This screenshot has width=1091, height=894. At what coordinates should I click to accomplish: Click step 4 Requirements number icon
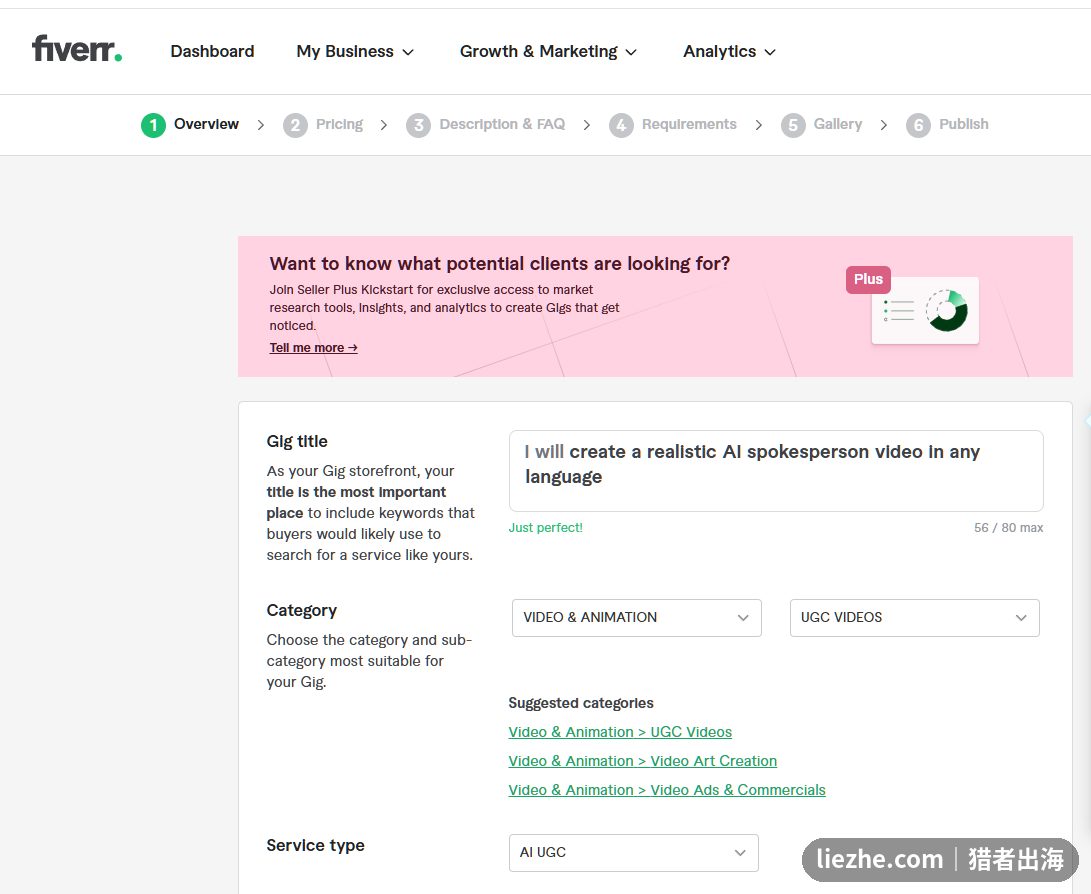tap(621, 125)
